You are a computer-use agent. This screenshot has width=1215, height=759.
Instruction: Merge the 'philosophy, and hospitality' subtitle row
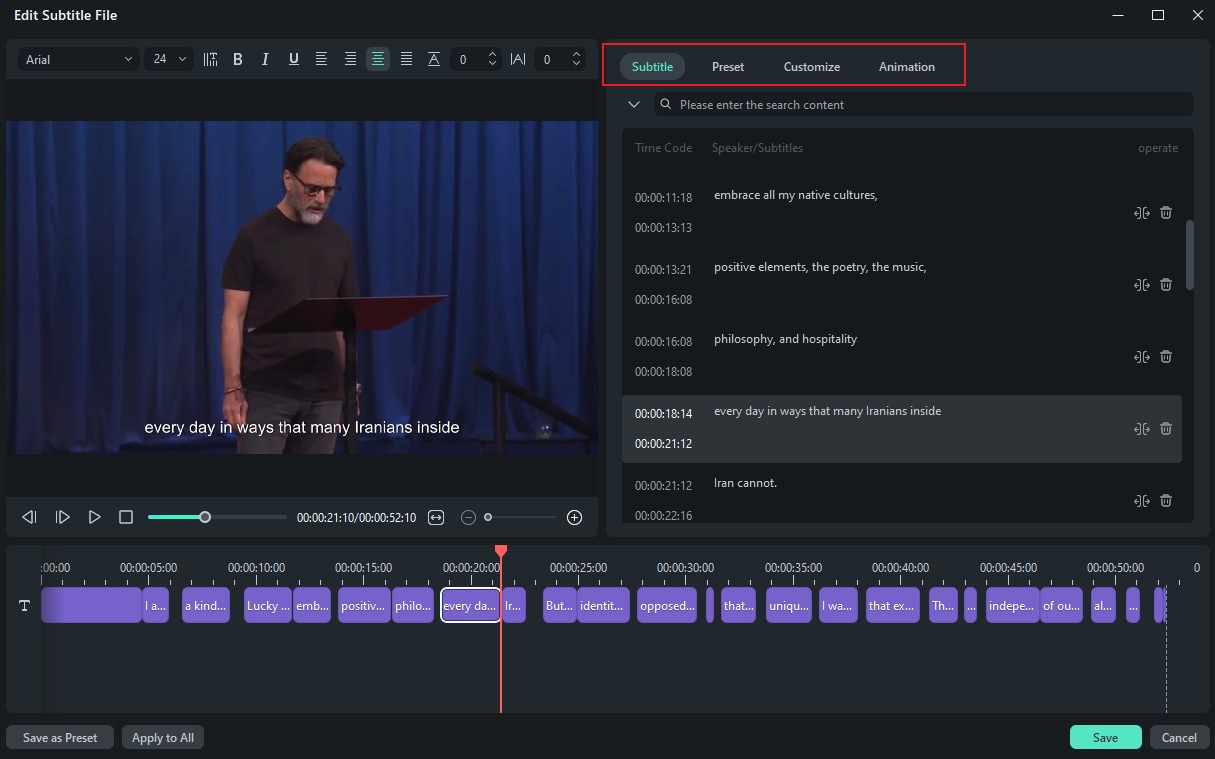pyautogui.click(x=1141, y=357)
